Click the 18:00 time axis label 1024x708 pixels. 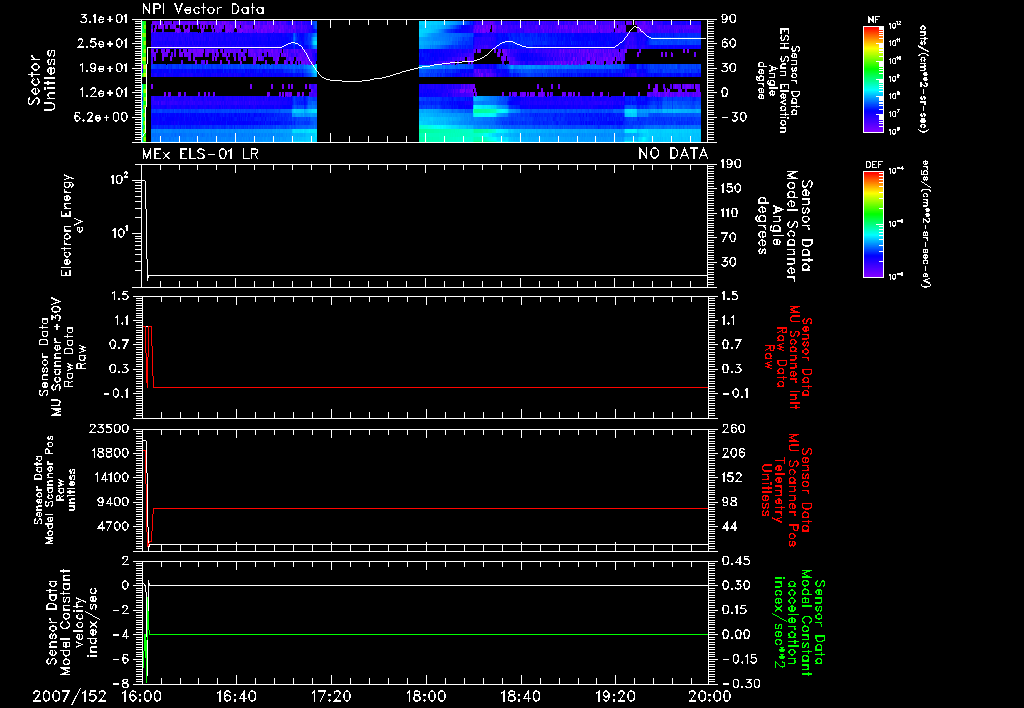click(426, 696)
